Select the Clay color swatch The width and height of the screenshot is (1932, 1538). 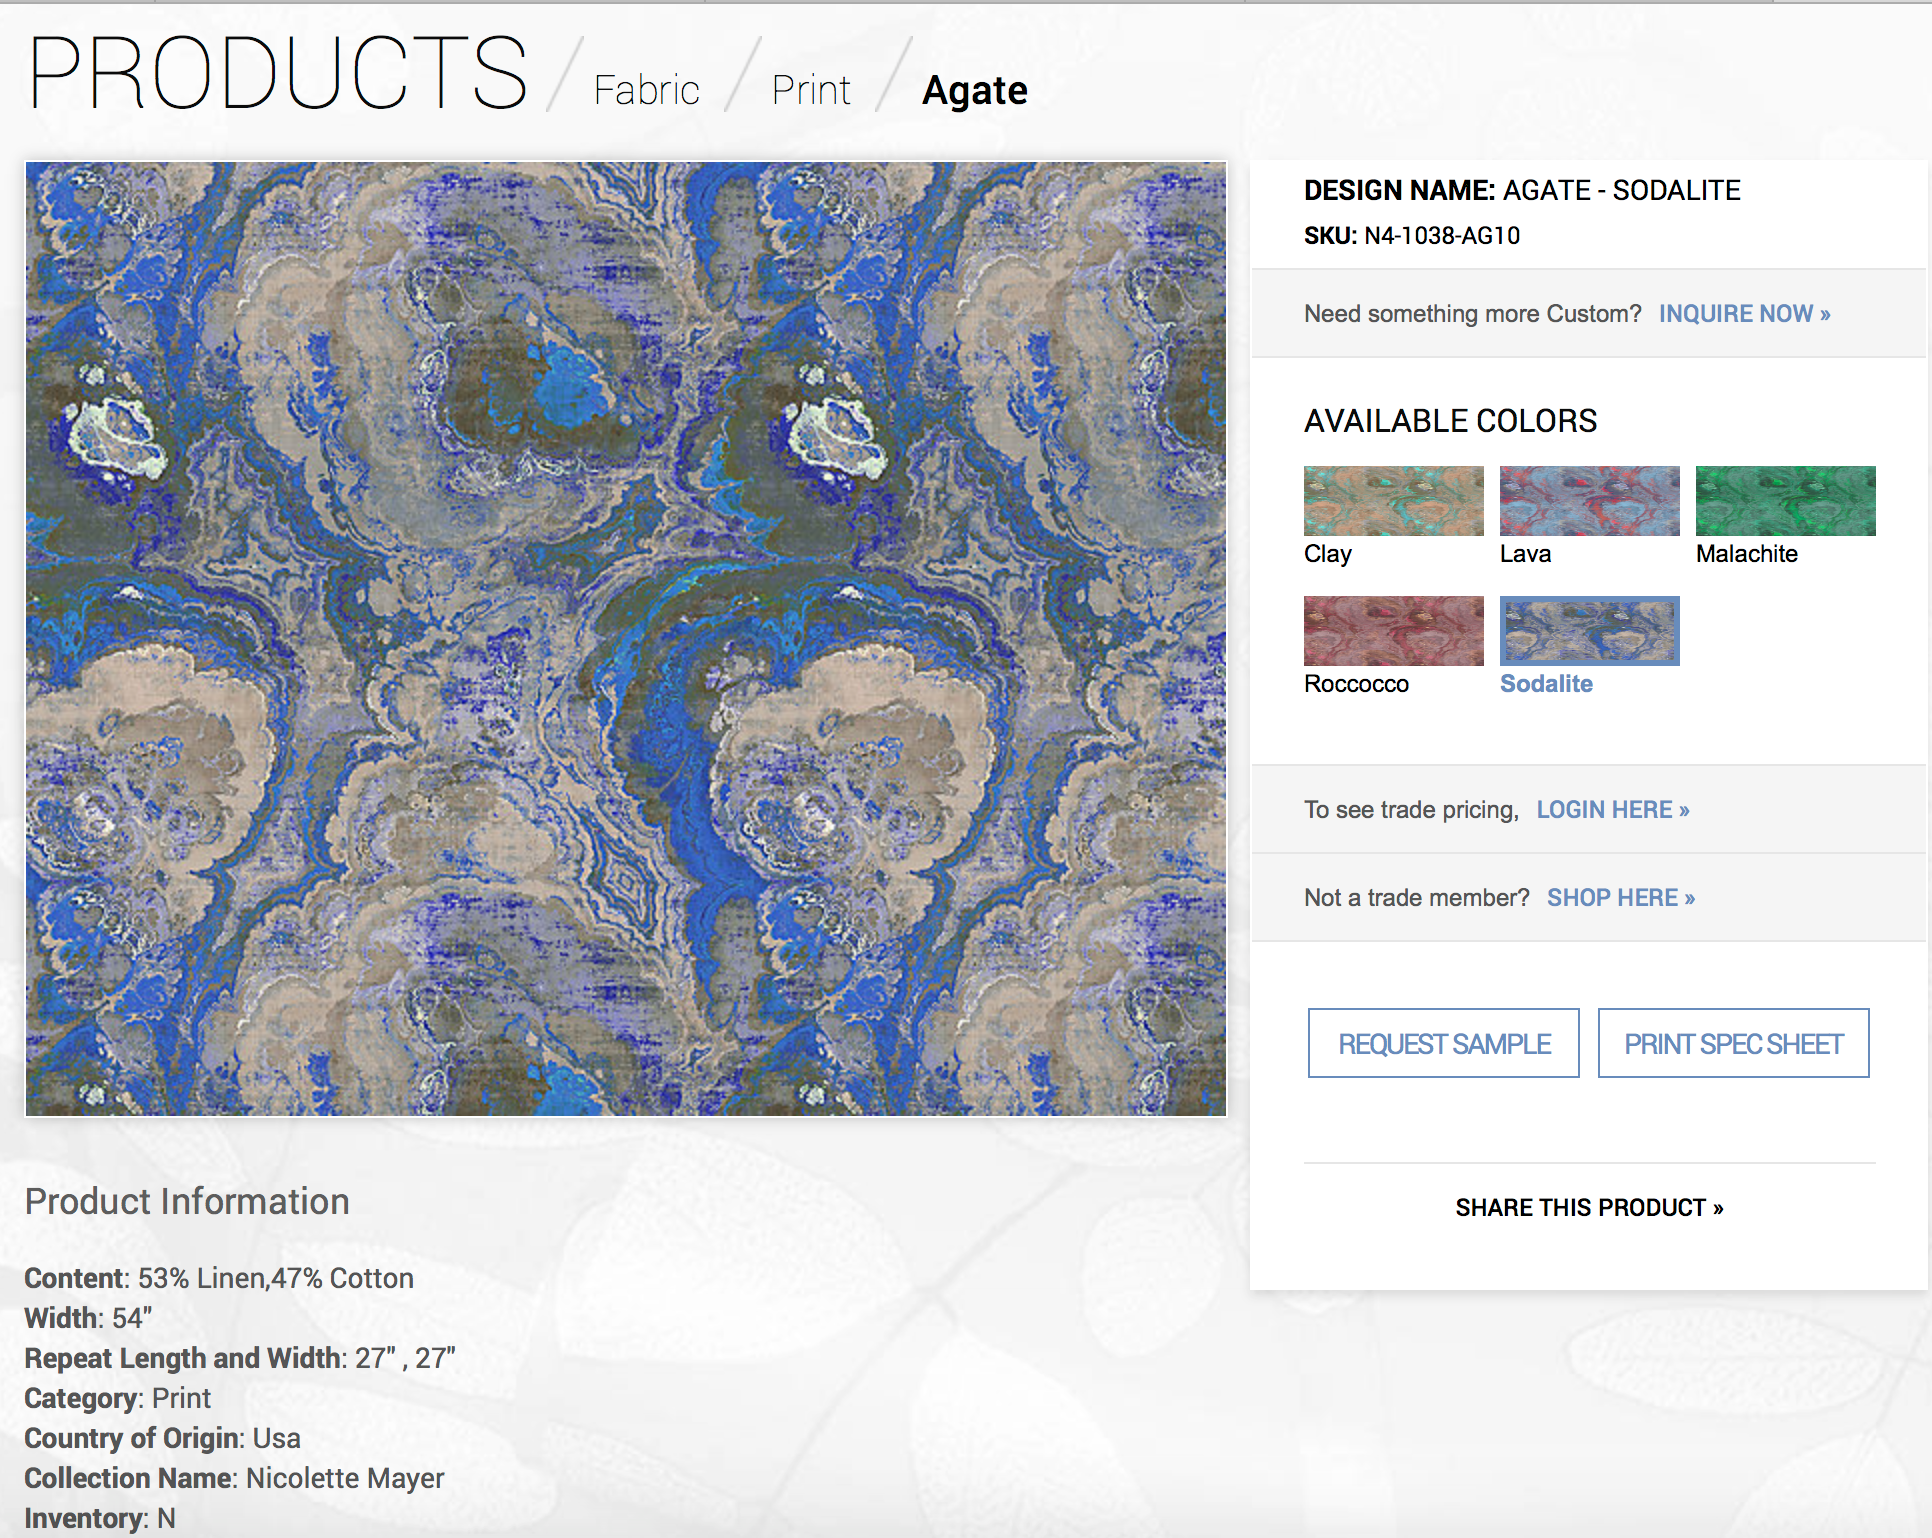1393,501
